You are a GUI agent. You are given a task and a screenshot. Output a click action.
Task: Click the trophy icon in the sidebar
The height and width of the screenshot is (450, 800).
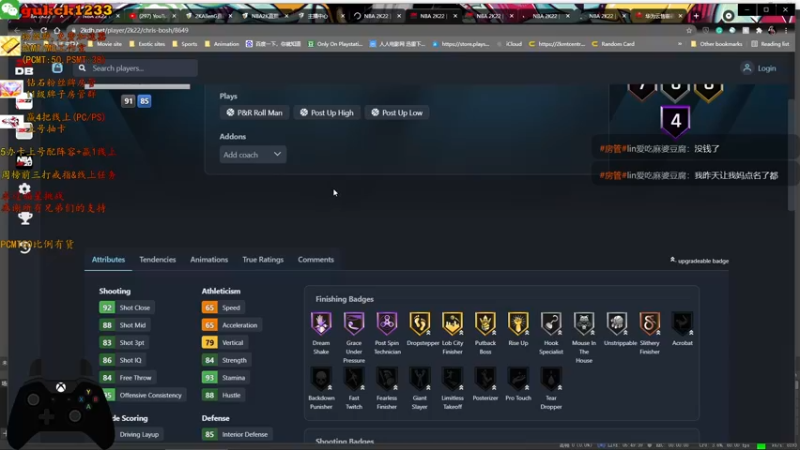tap(25, 218)
